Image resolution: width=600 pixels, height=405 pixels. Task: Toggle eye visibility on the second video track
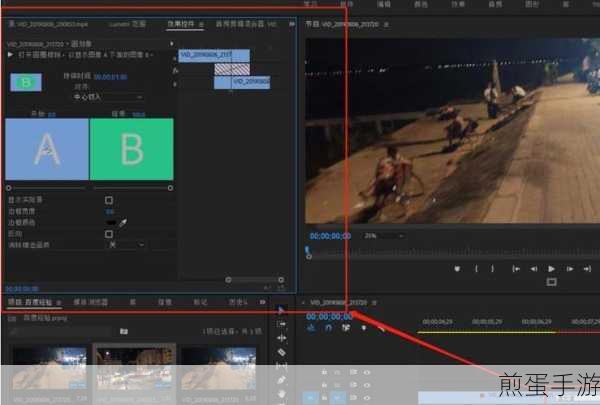pyautogui.click(x=367, y=385)
